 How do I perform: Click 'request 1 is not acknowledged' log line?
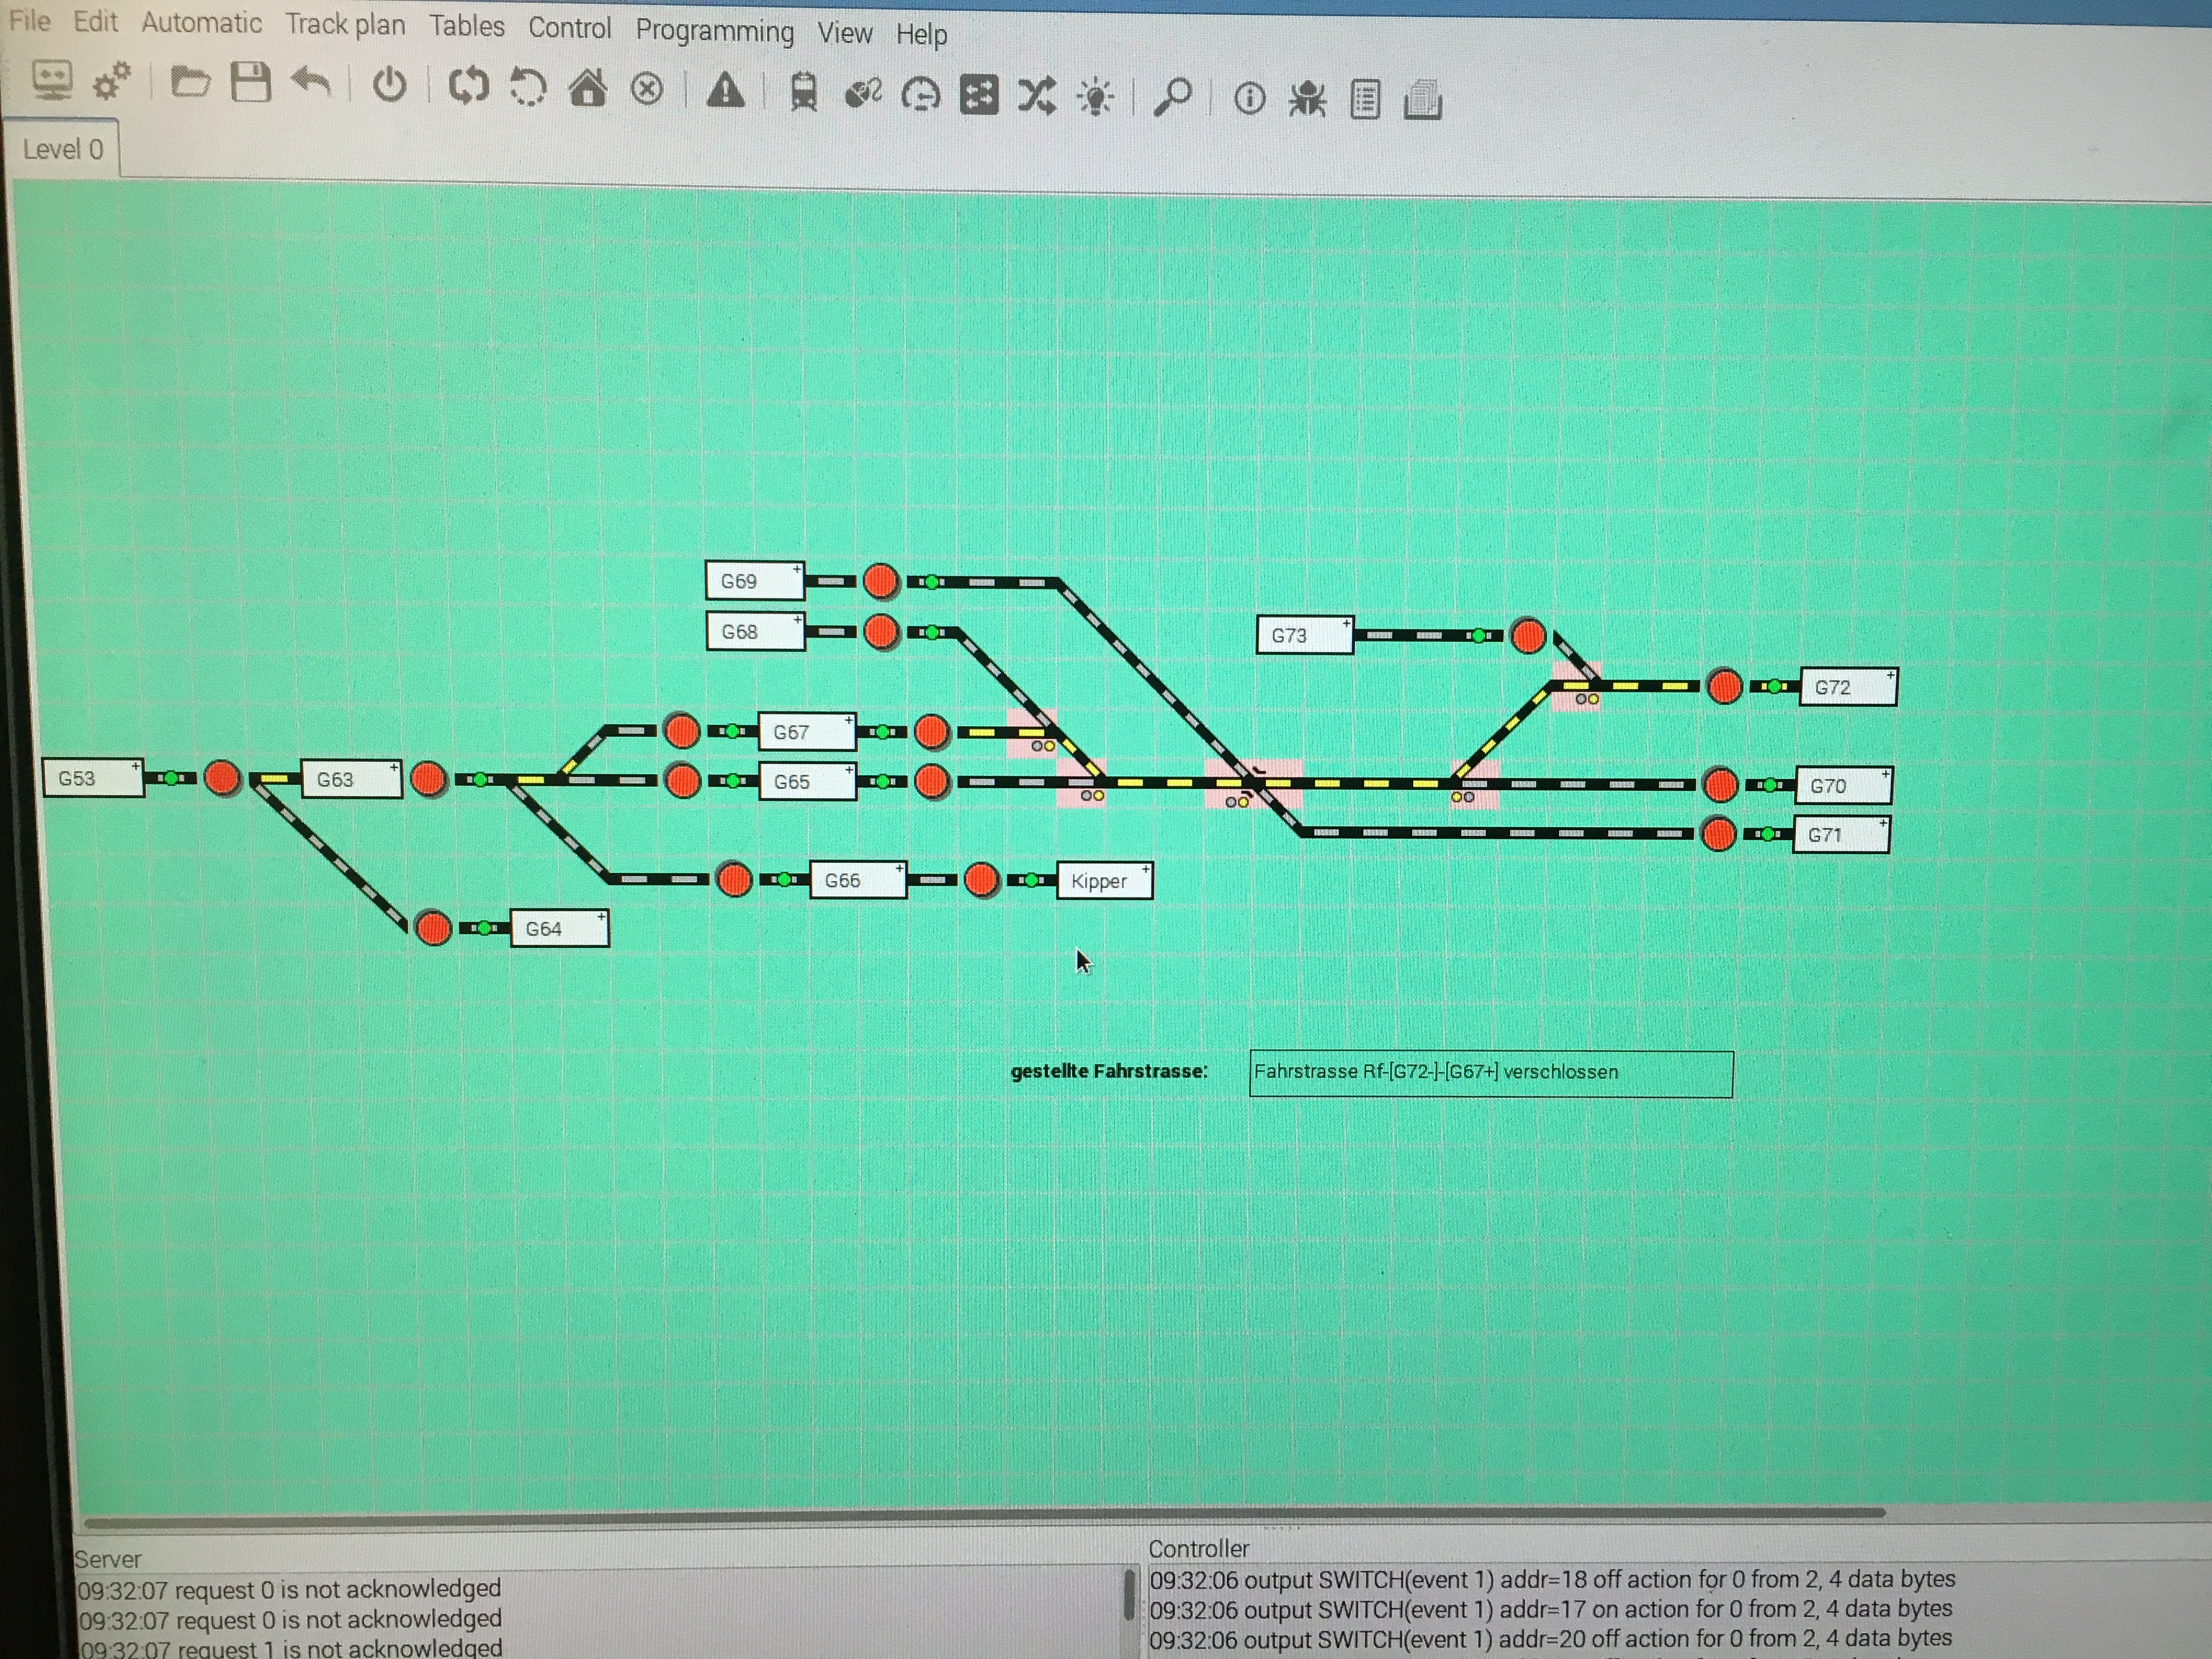click(291, 1648)
